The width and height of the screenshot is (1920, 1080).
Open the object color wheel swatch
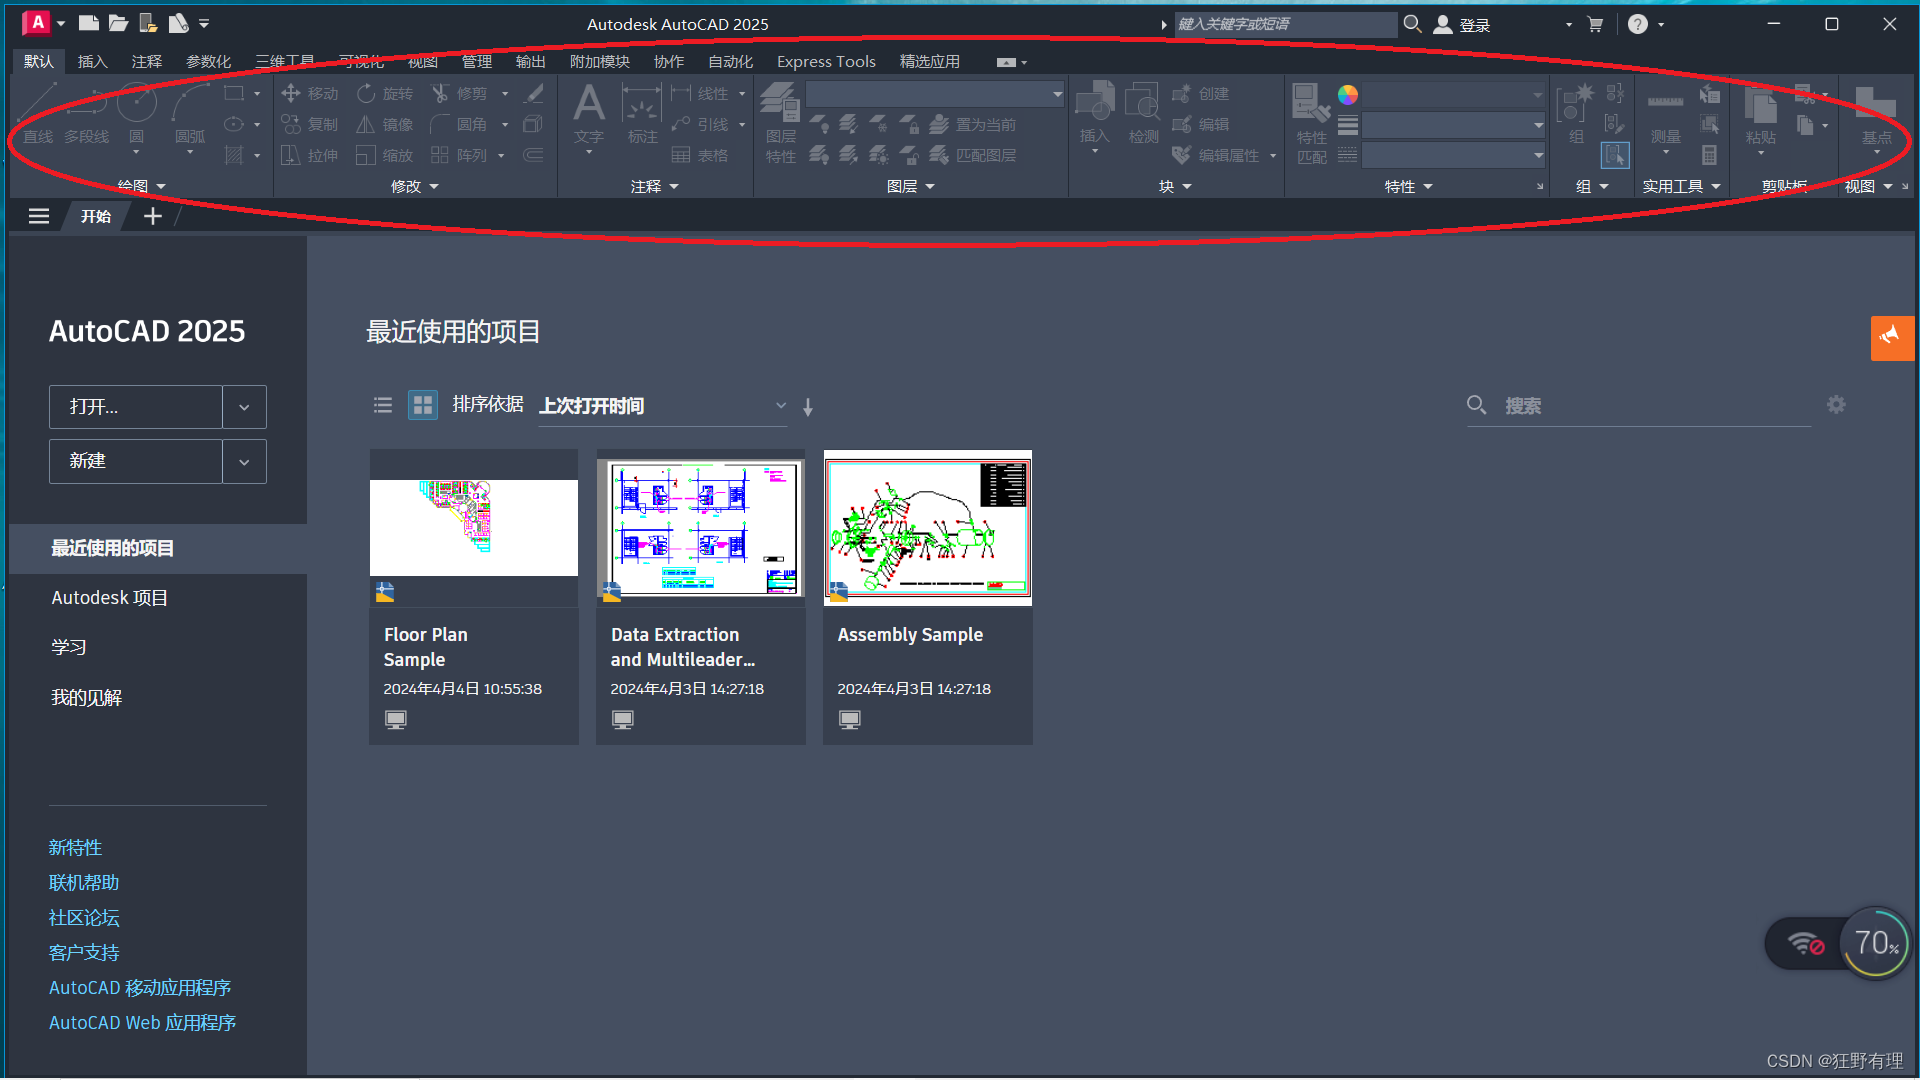pos(1348,94)
